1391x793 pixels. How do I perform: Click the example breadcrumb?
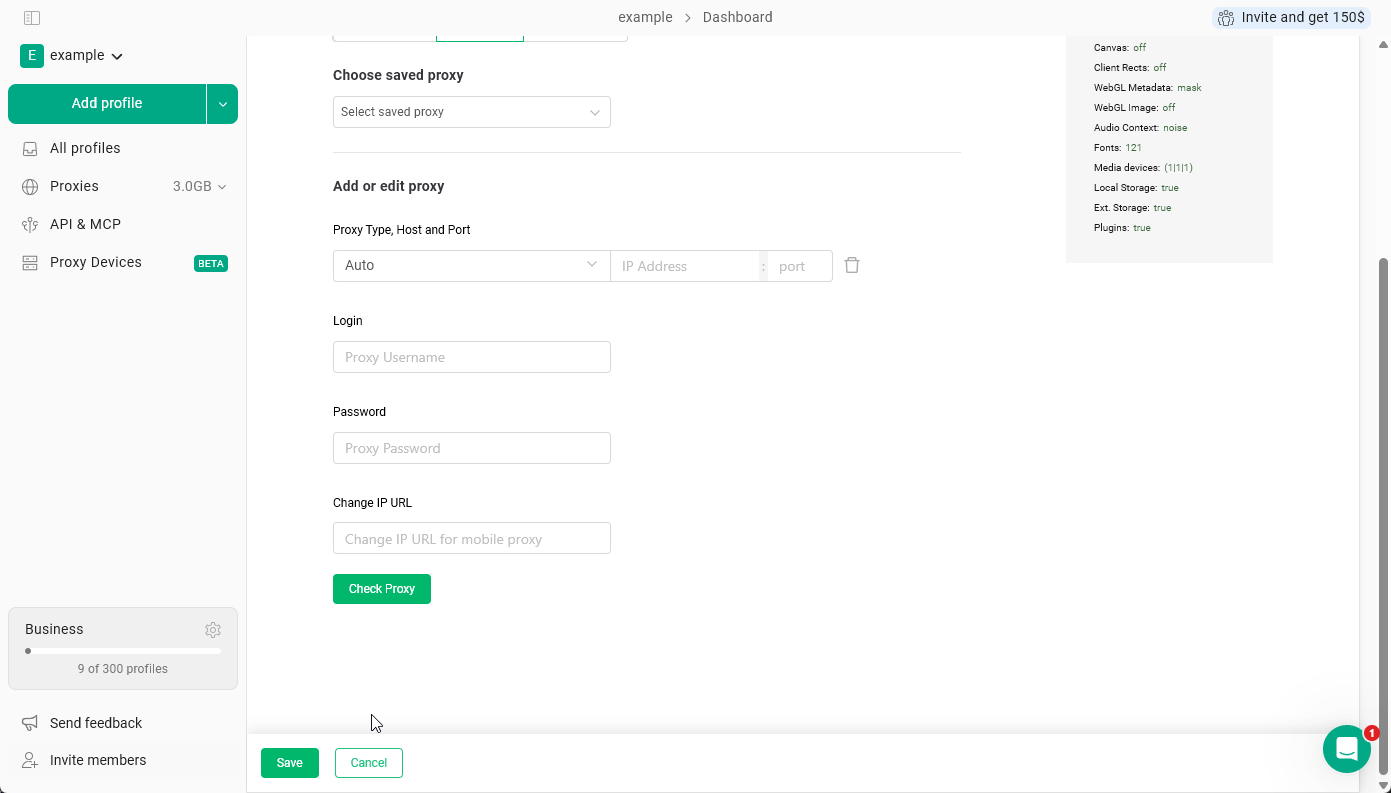click(645, 17)
